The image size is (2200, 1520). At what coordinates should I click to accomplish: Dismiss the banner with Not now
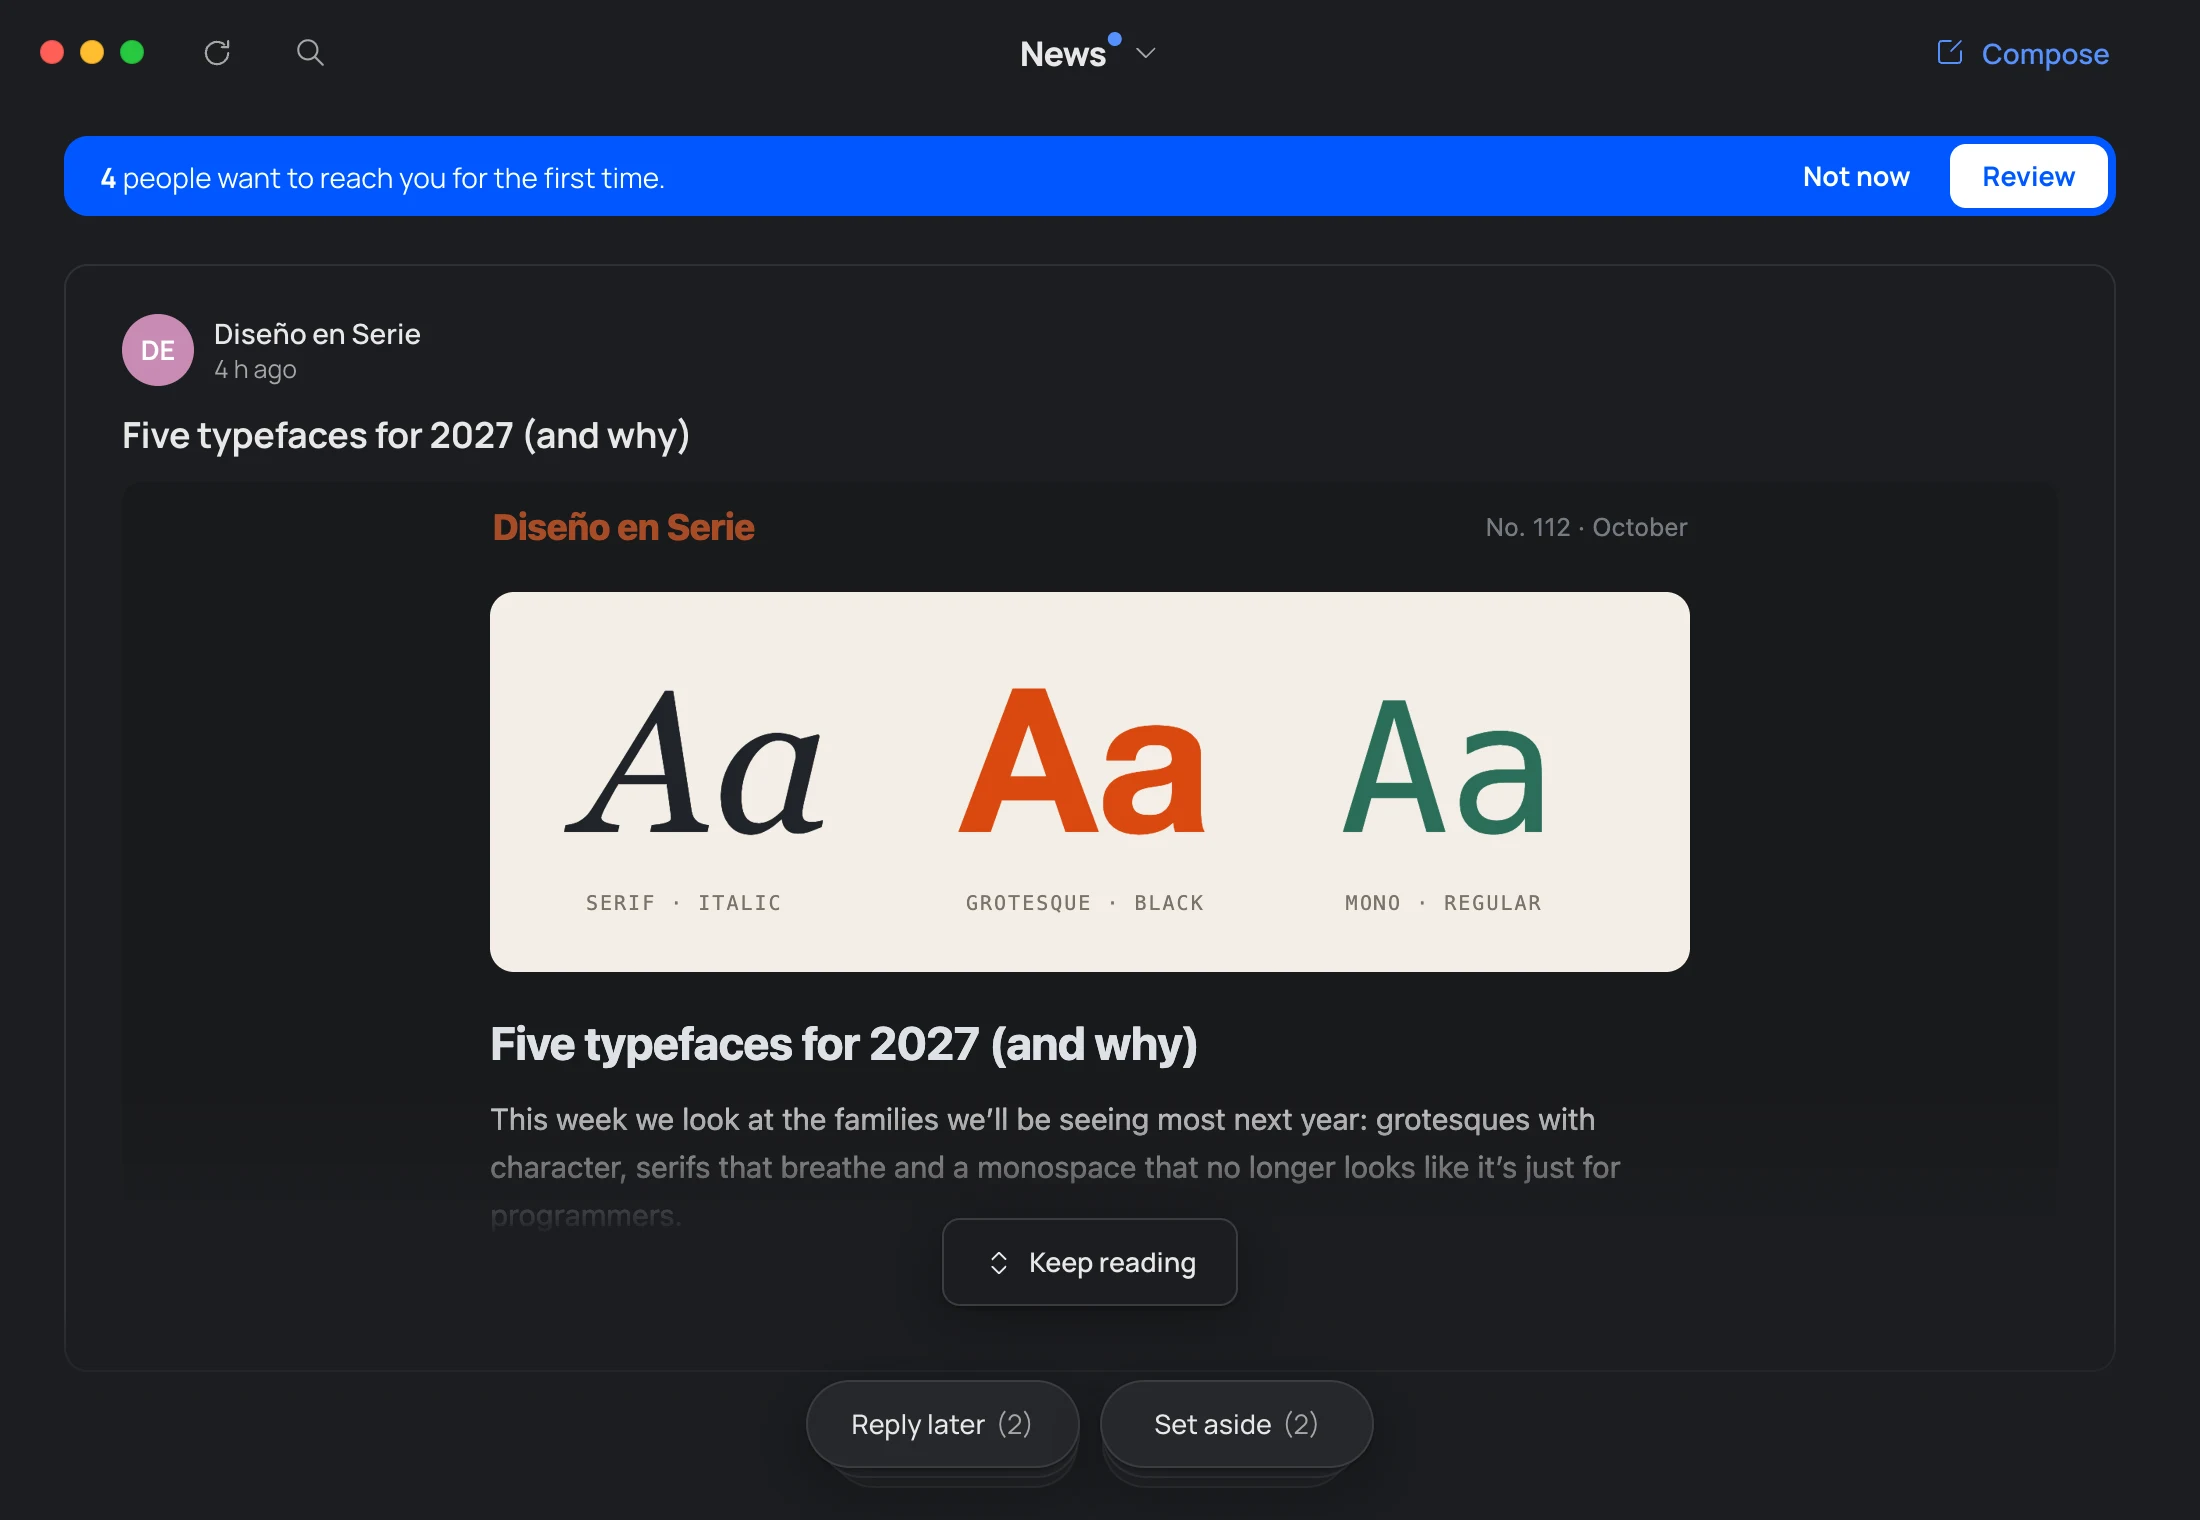tap(1856, 177)
